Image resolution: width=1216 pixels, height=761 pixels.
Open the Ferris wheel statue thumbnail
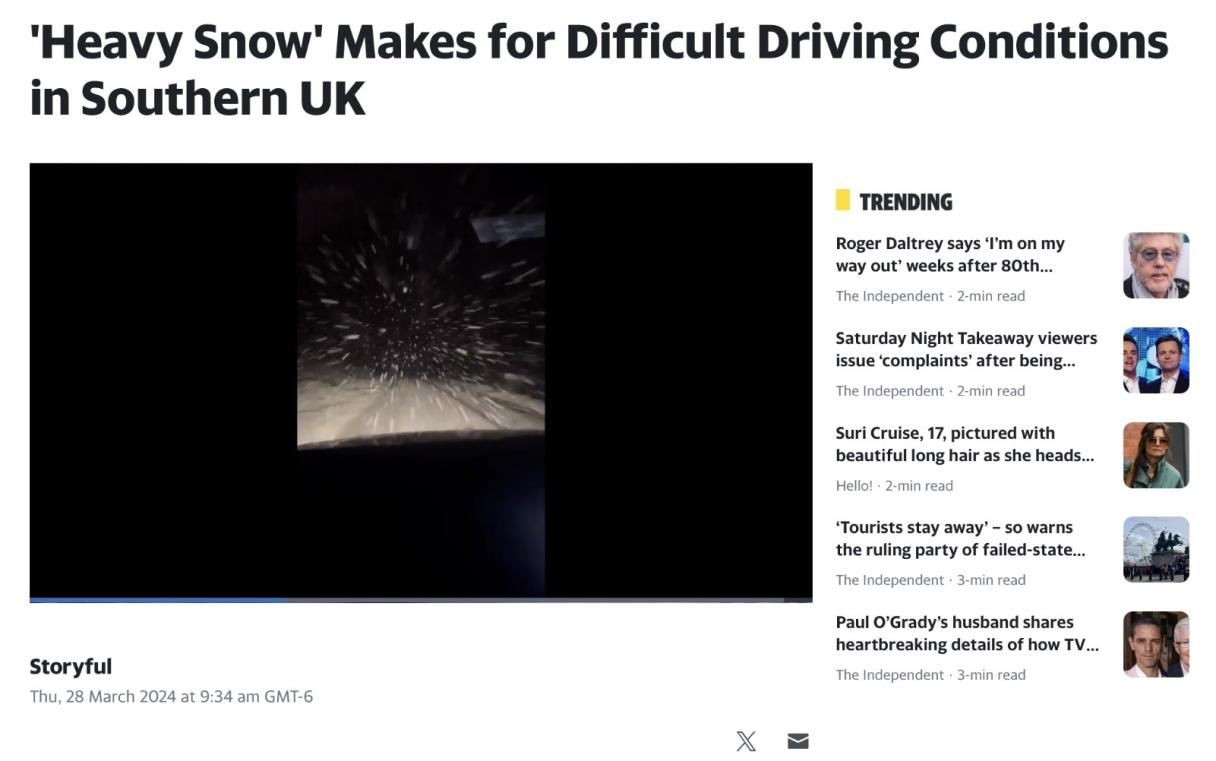pyautogui.click(x=1156, y=549)
